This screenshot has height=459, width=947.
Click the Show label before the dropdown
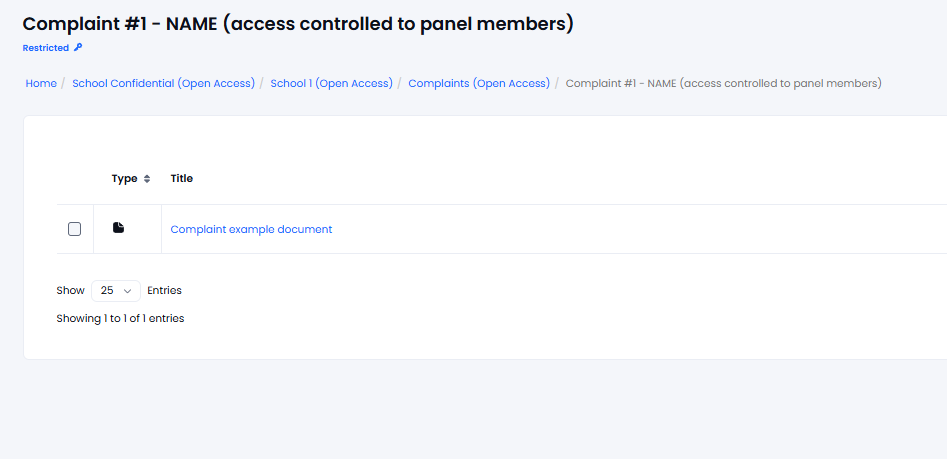(x=71, y=290)
